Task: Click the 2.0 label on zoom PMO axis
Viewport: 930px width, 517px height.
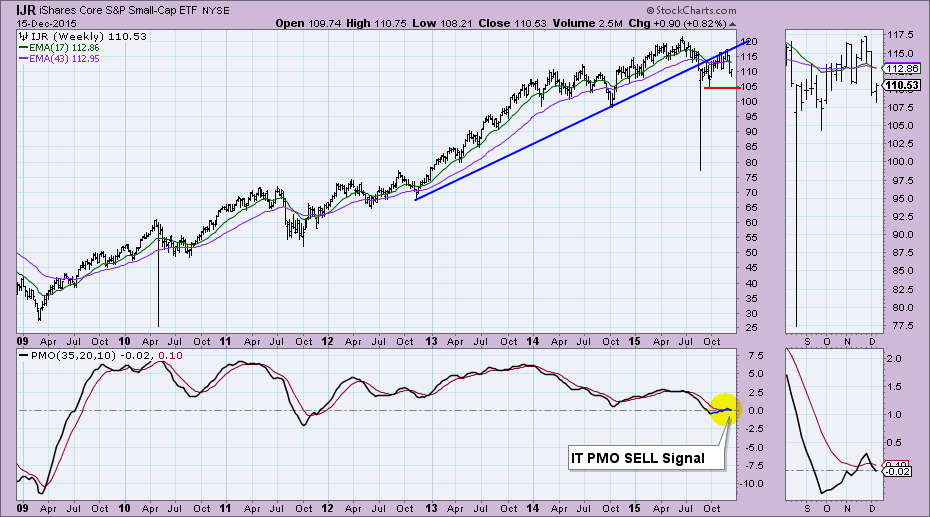Action: coord(894,359)
